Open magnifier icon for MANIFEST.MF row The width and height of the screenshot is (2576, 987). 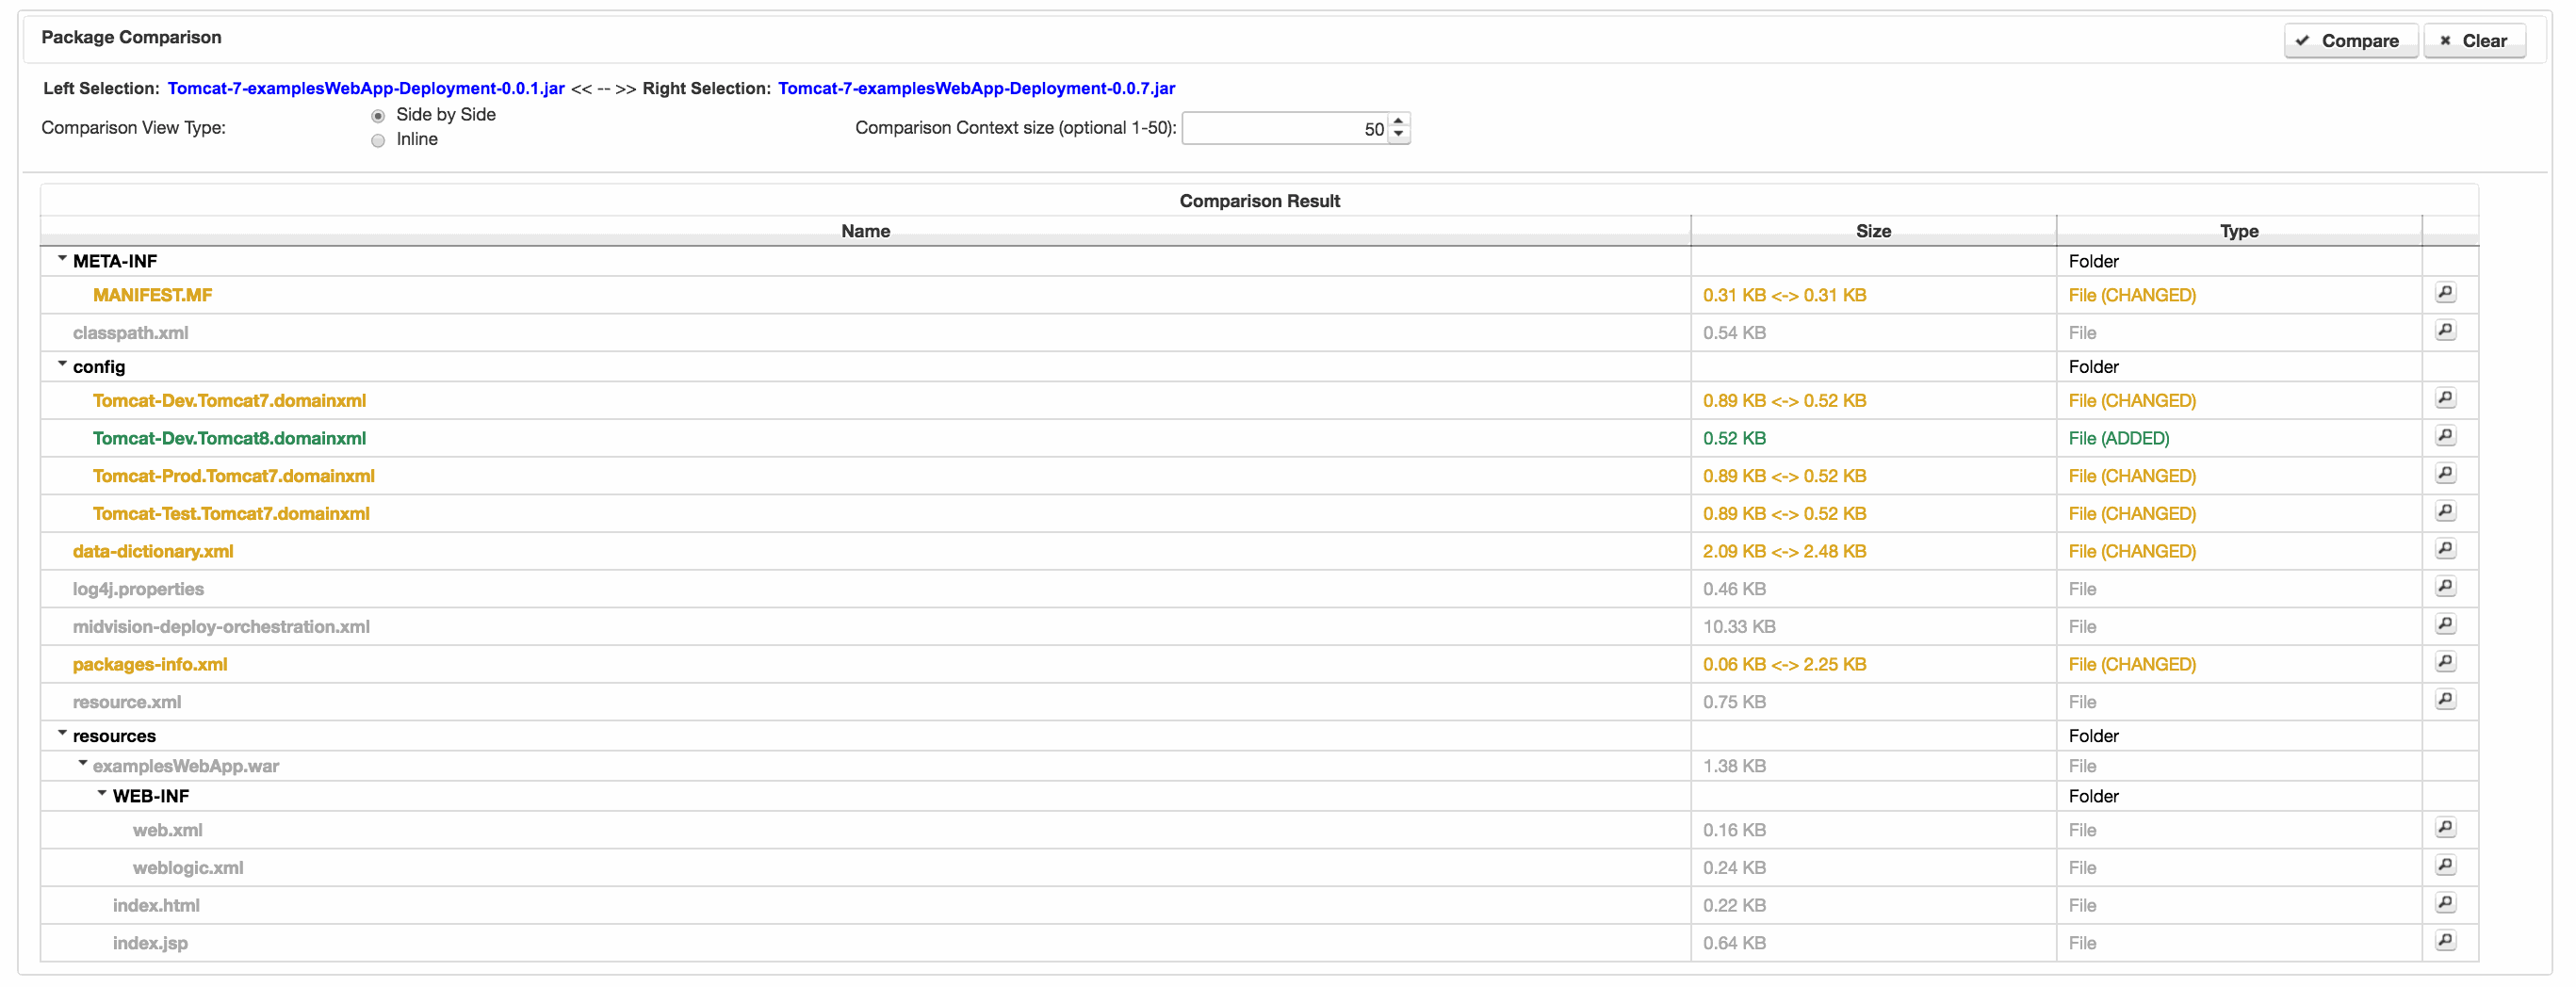pyautogui.click(x=2445, y=293)
